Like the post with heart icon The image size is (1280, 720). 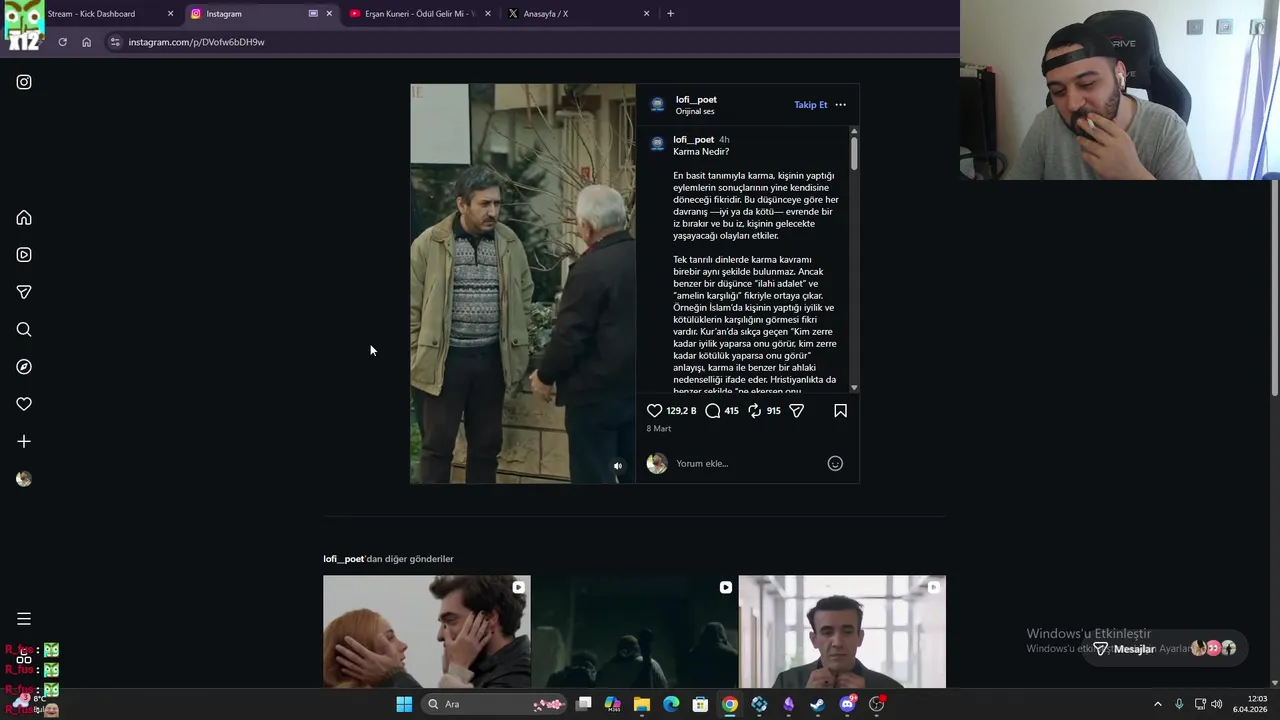(654, 410)
